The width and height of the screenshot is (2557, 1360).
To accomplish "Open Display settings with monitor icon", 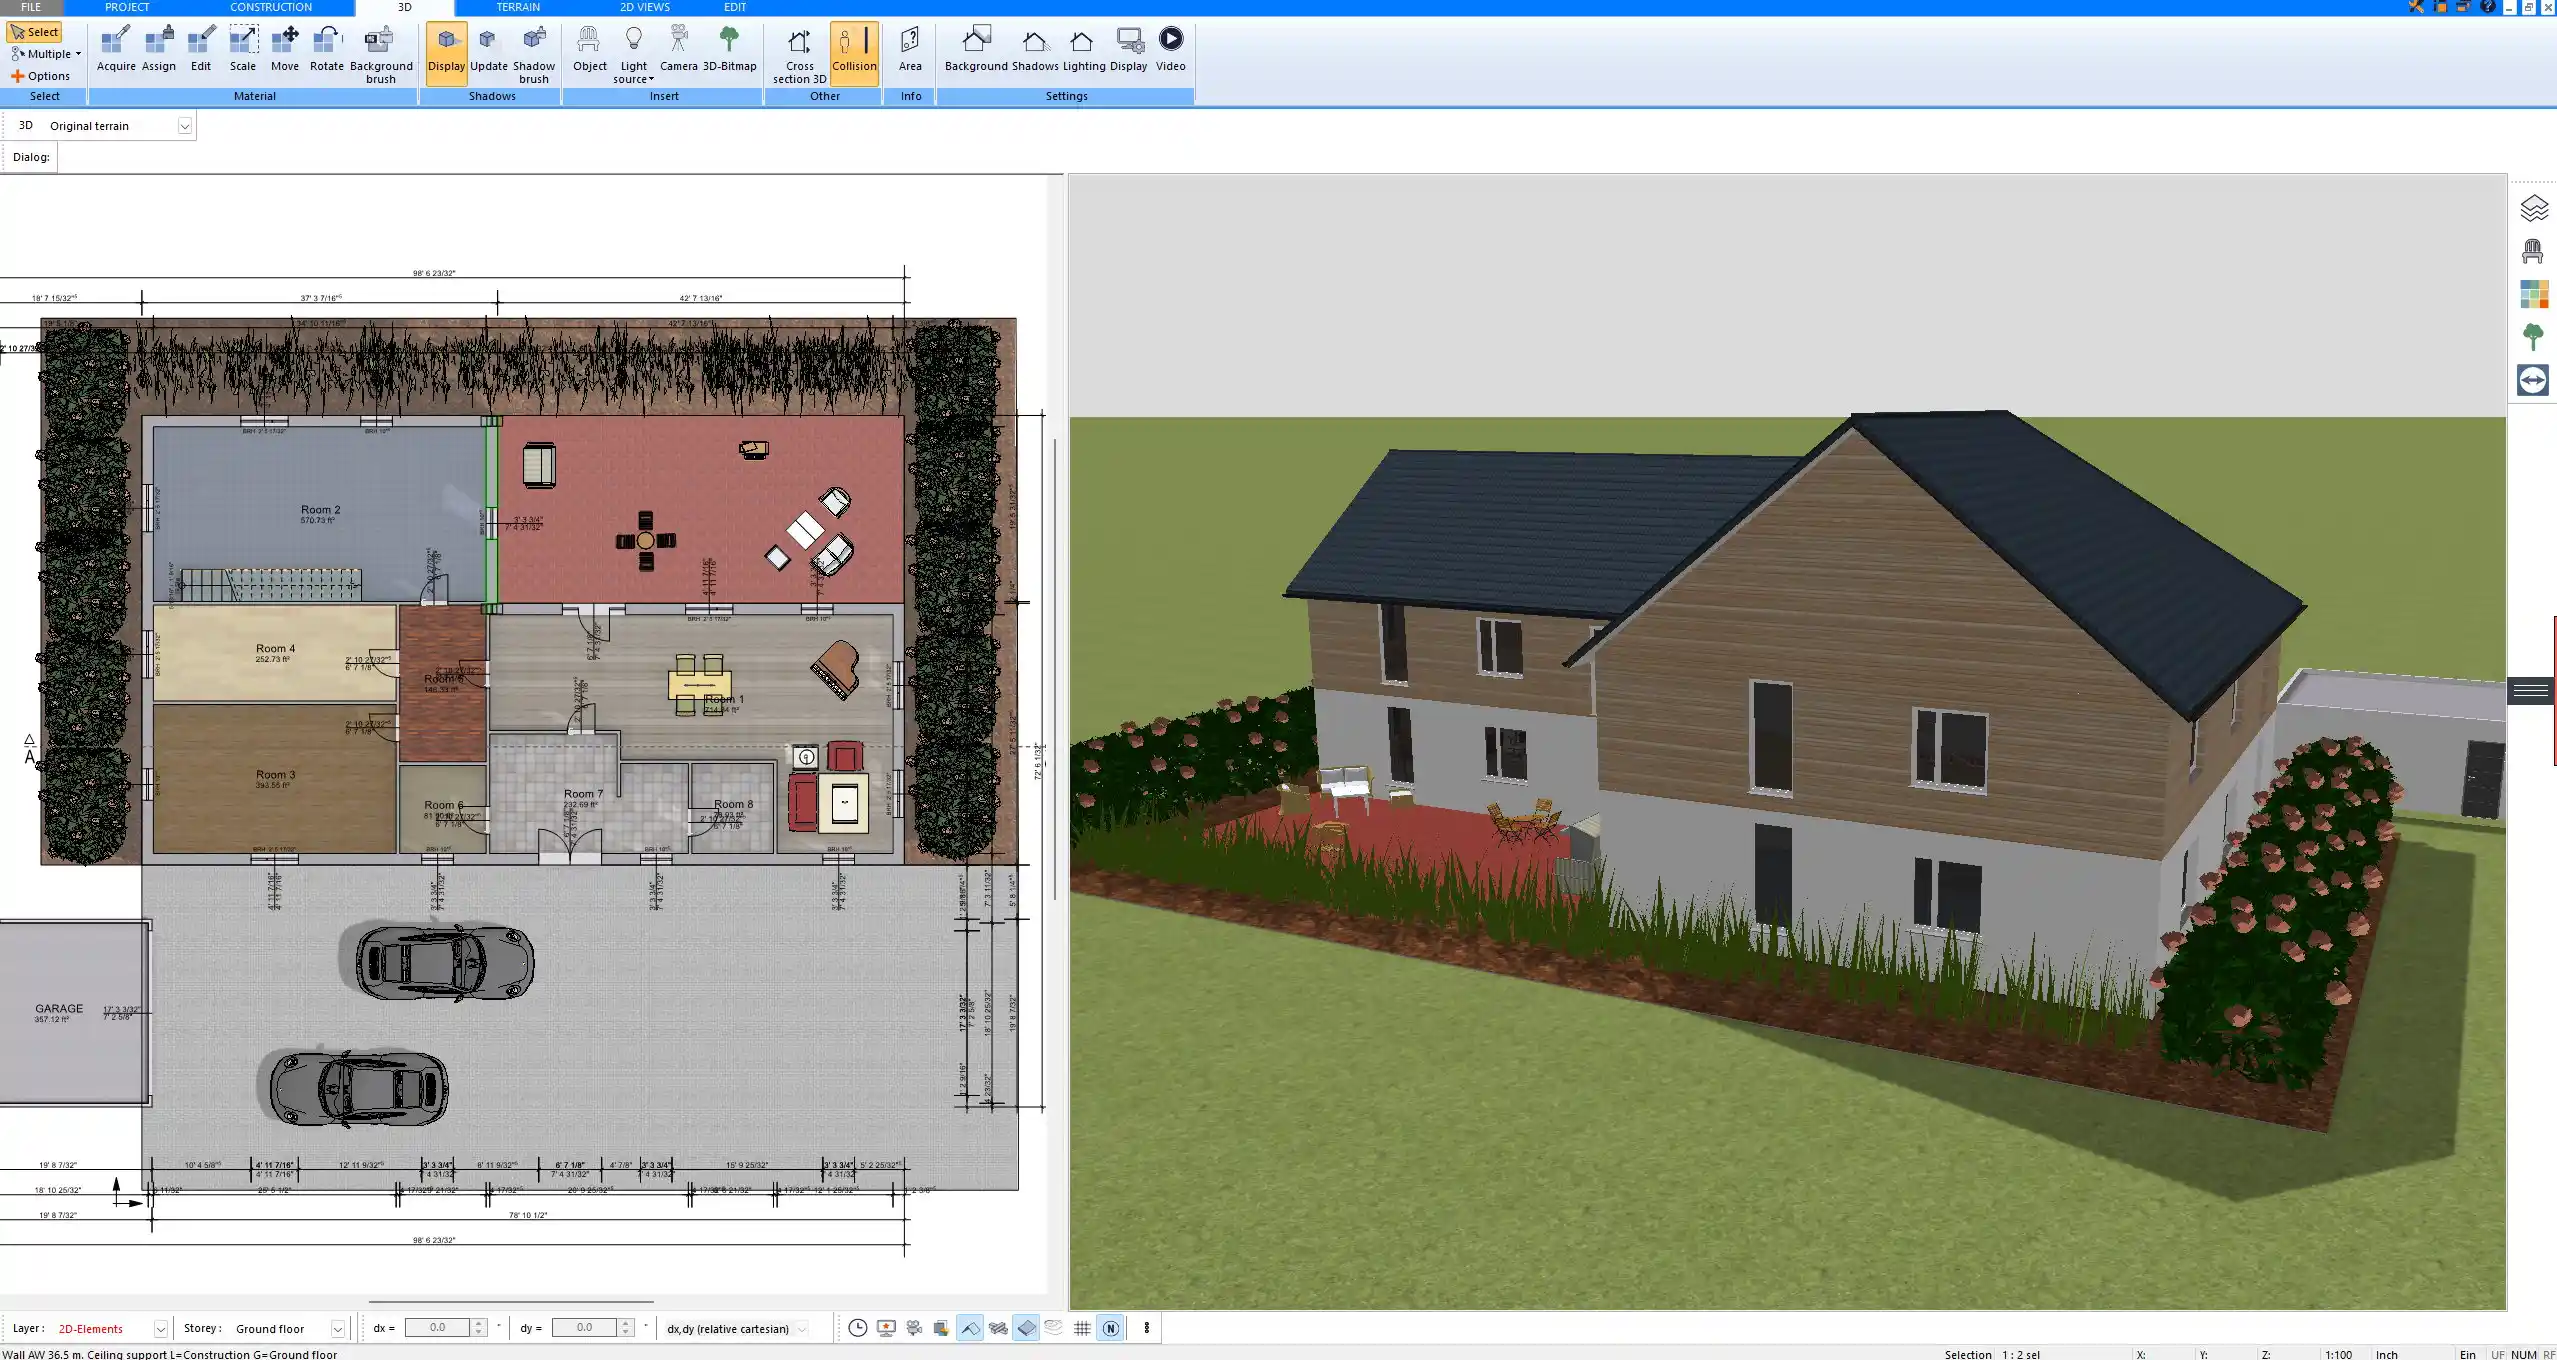I will pyautogui.click(x=1129, y=49).
